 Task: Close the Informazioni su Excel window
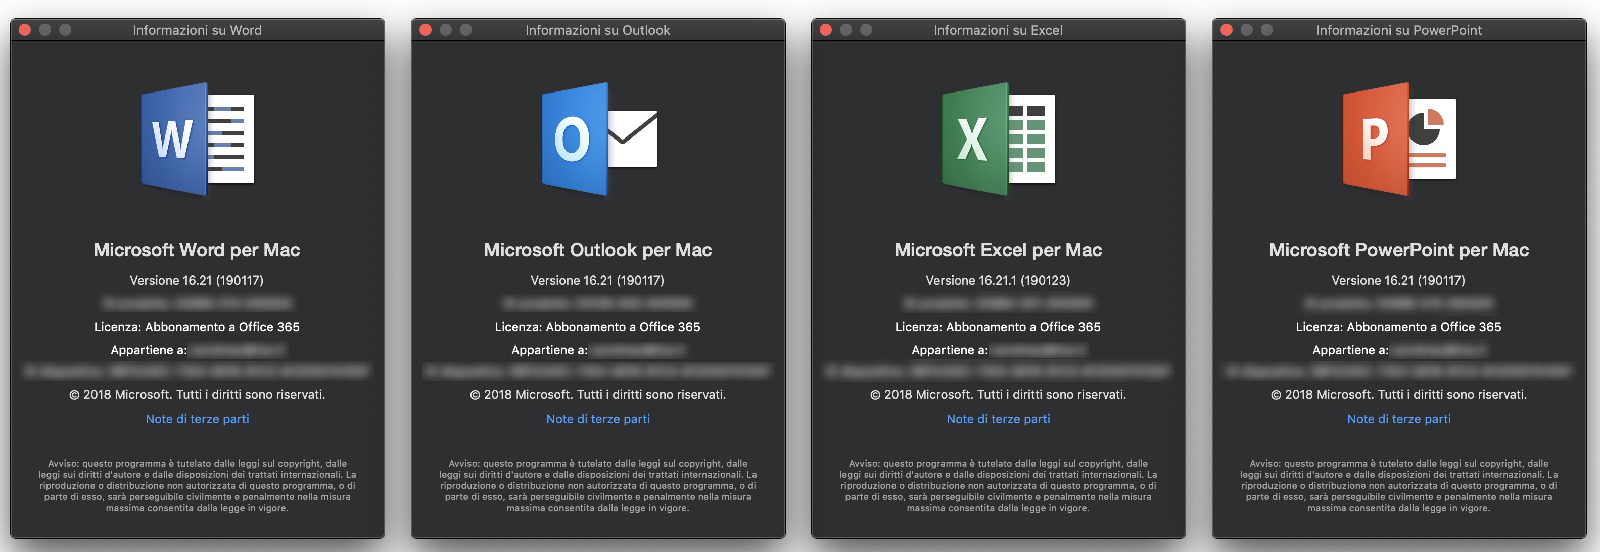click(x=826, y=30)
